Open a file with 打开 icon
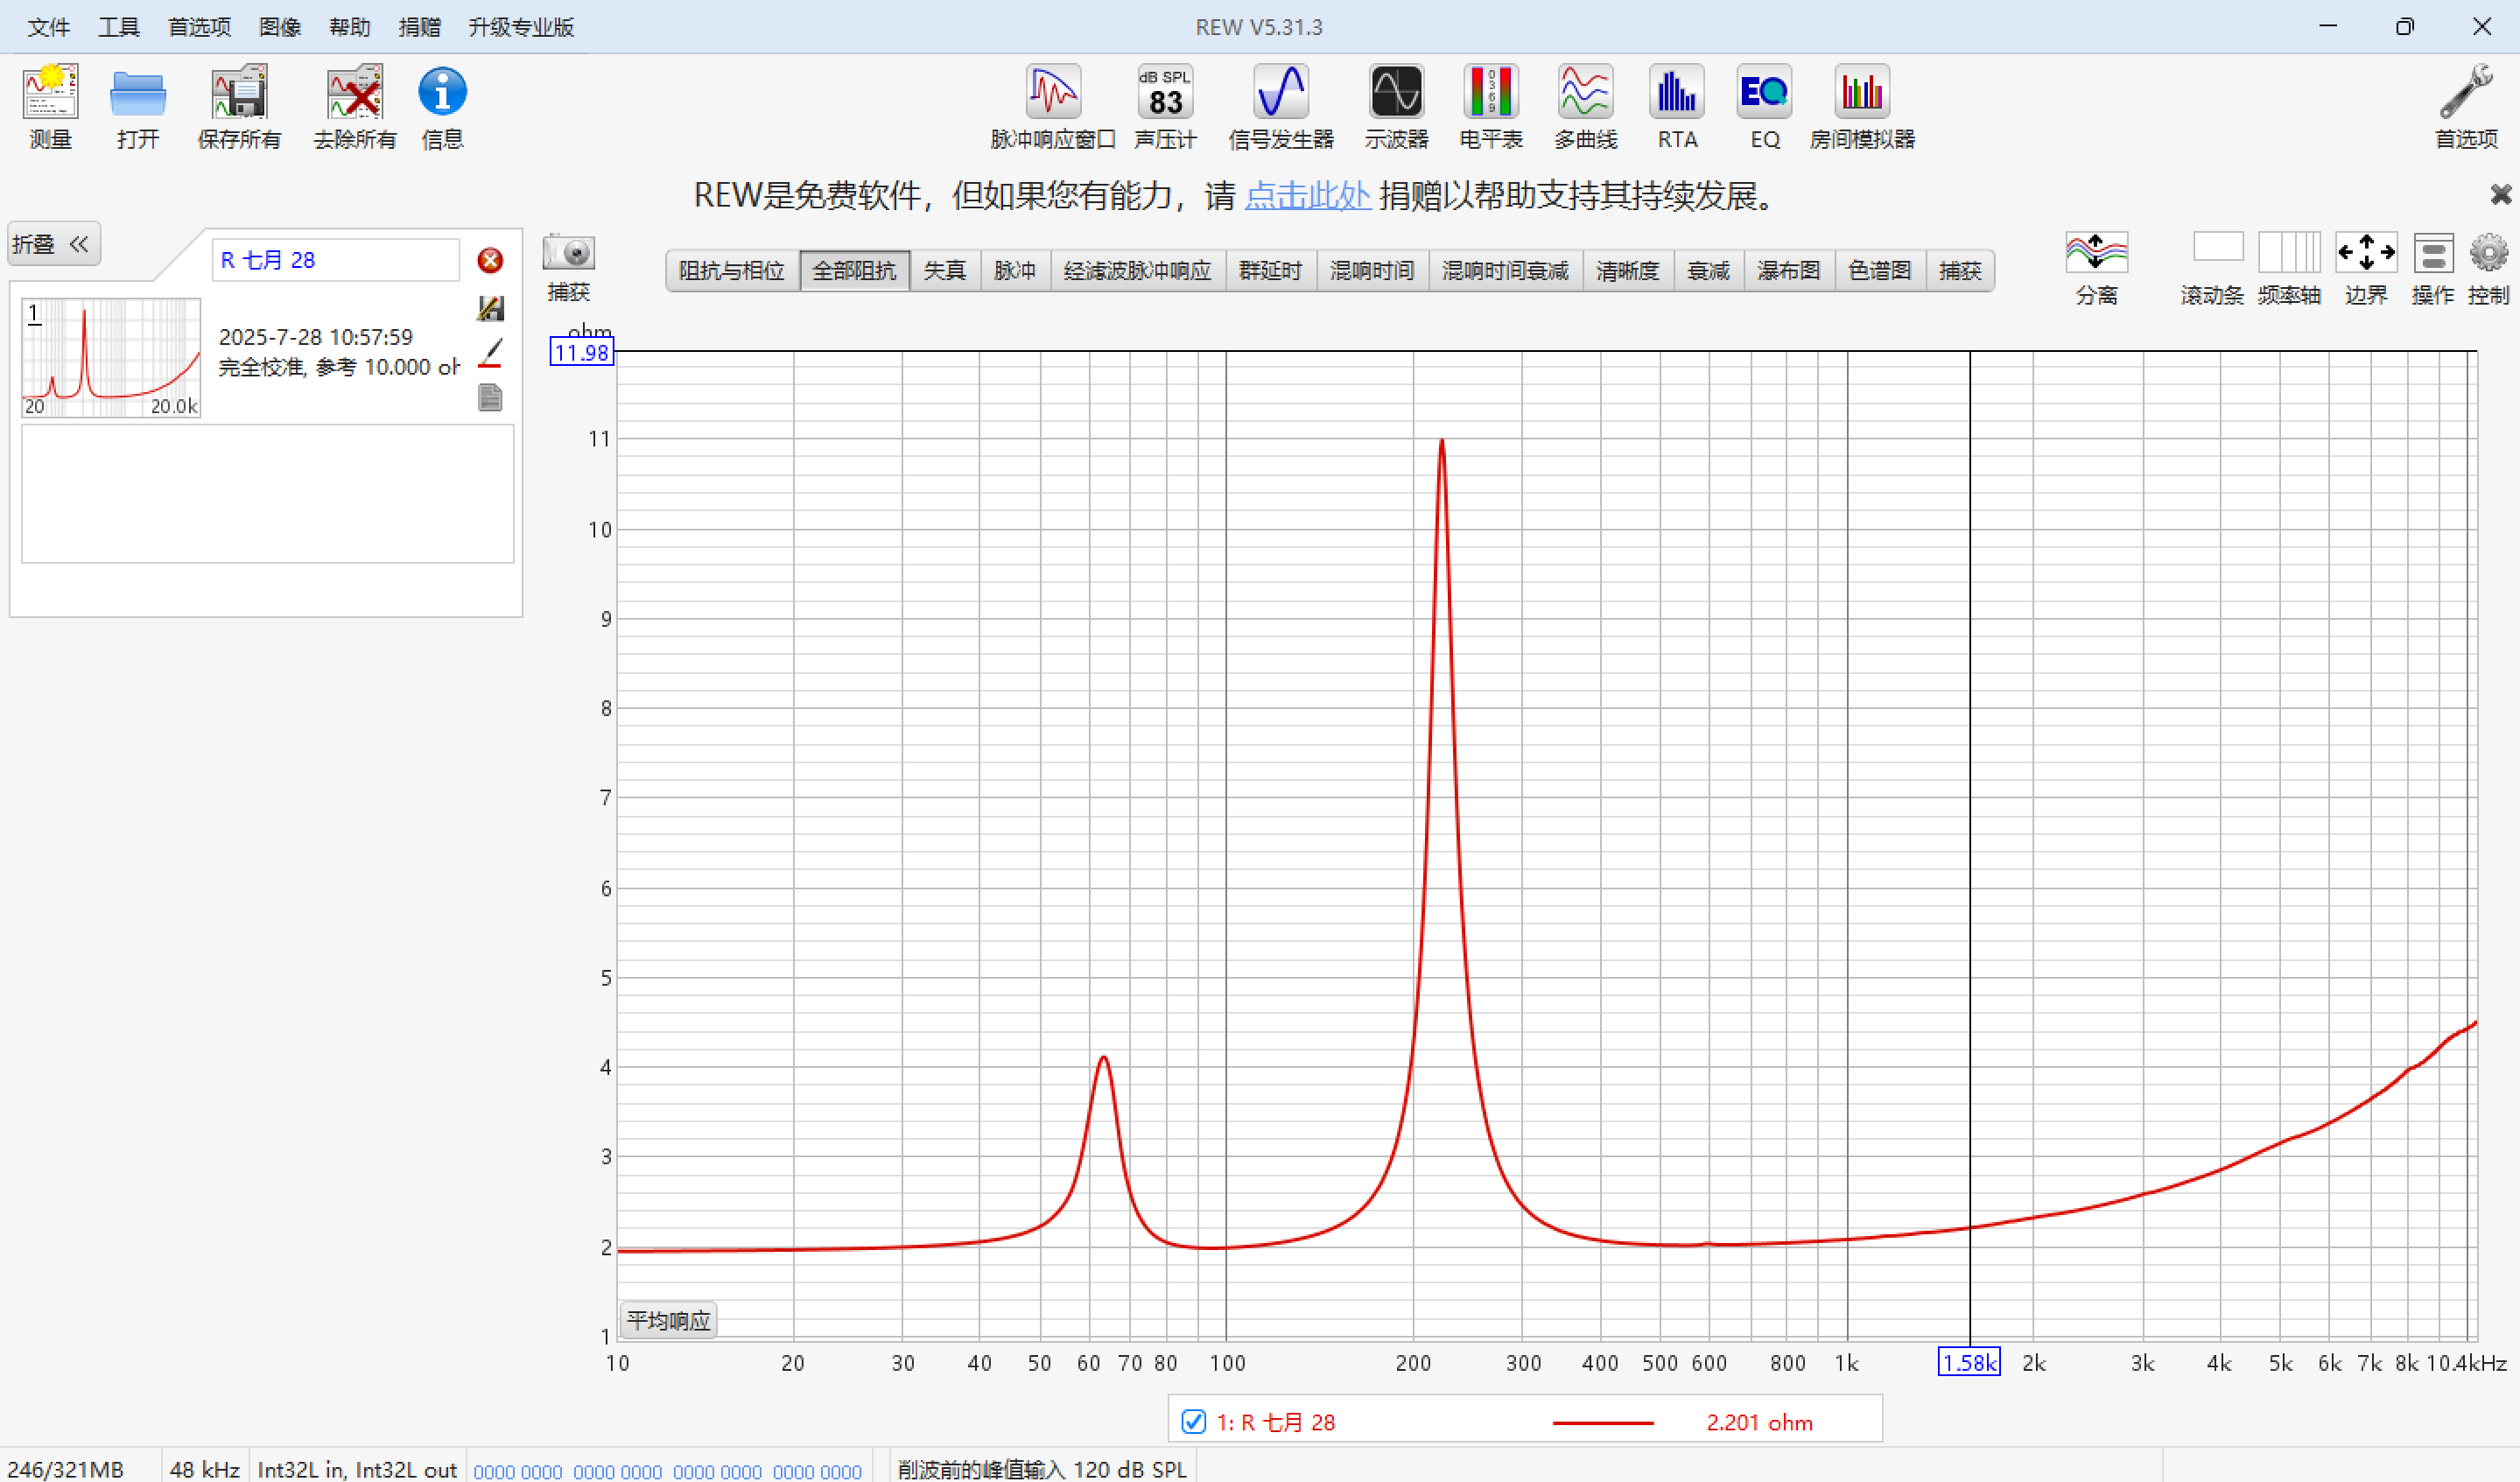The width and height of the screenshot is (2520, 1482). tap(138, 94)
